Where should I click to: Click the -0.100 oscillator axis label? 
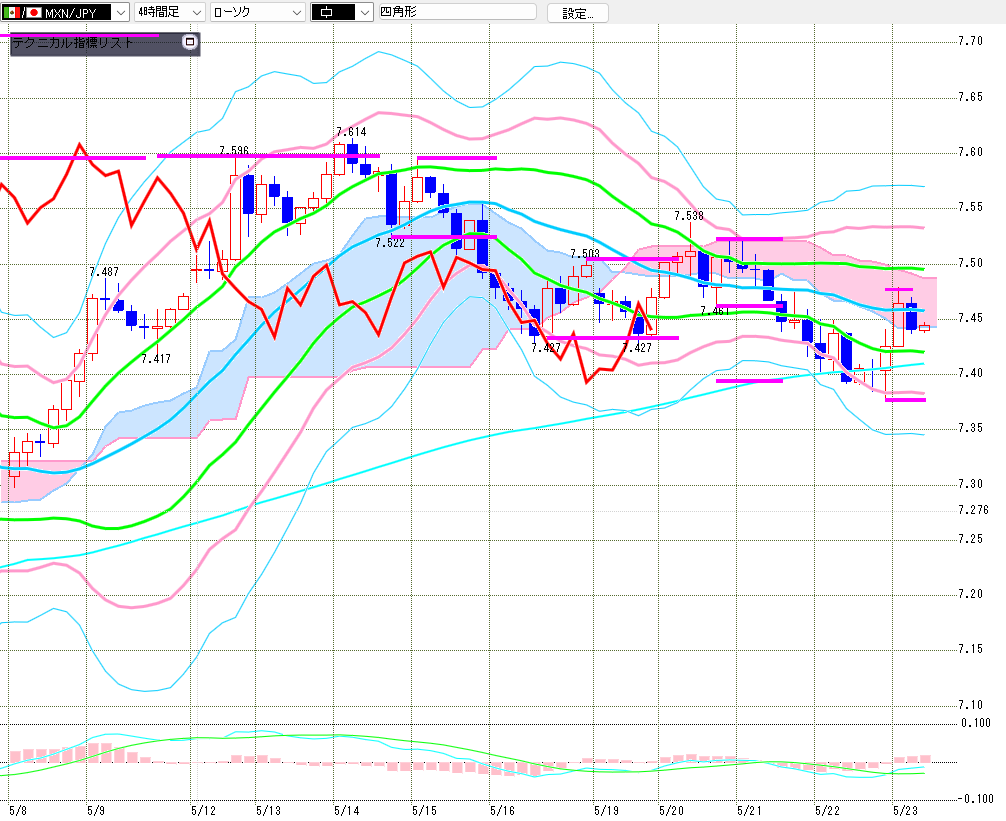pos(975,799)
